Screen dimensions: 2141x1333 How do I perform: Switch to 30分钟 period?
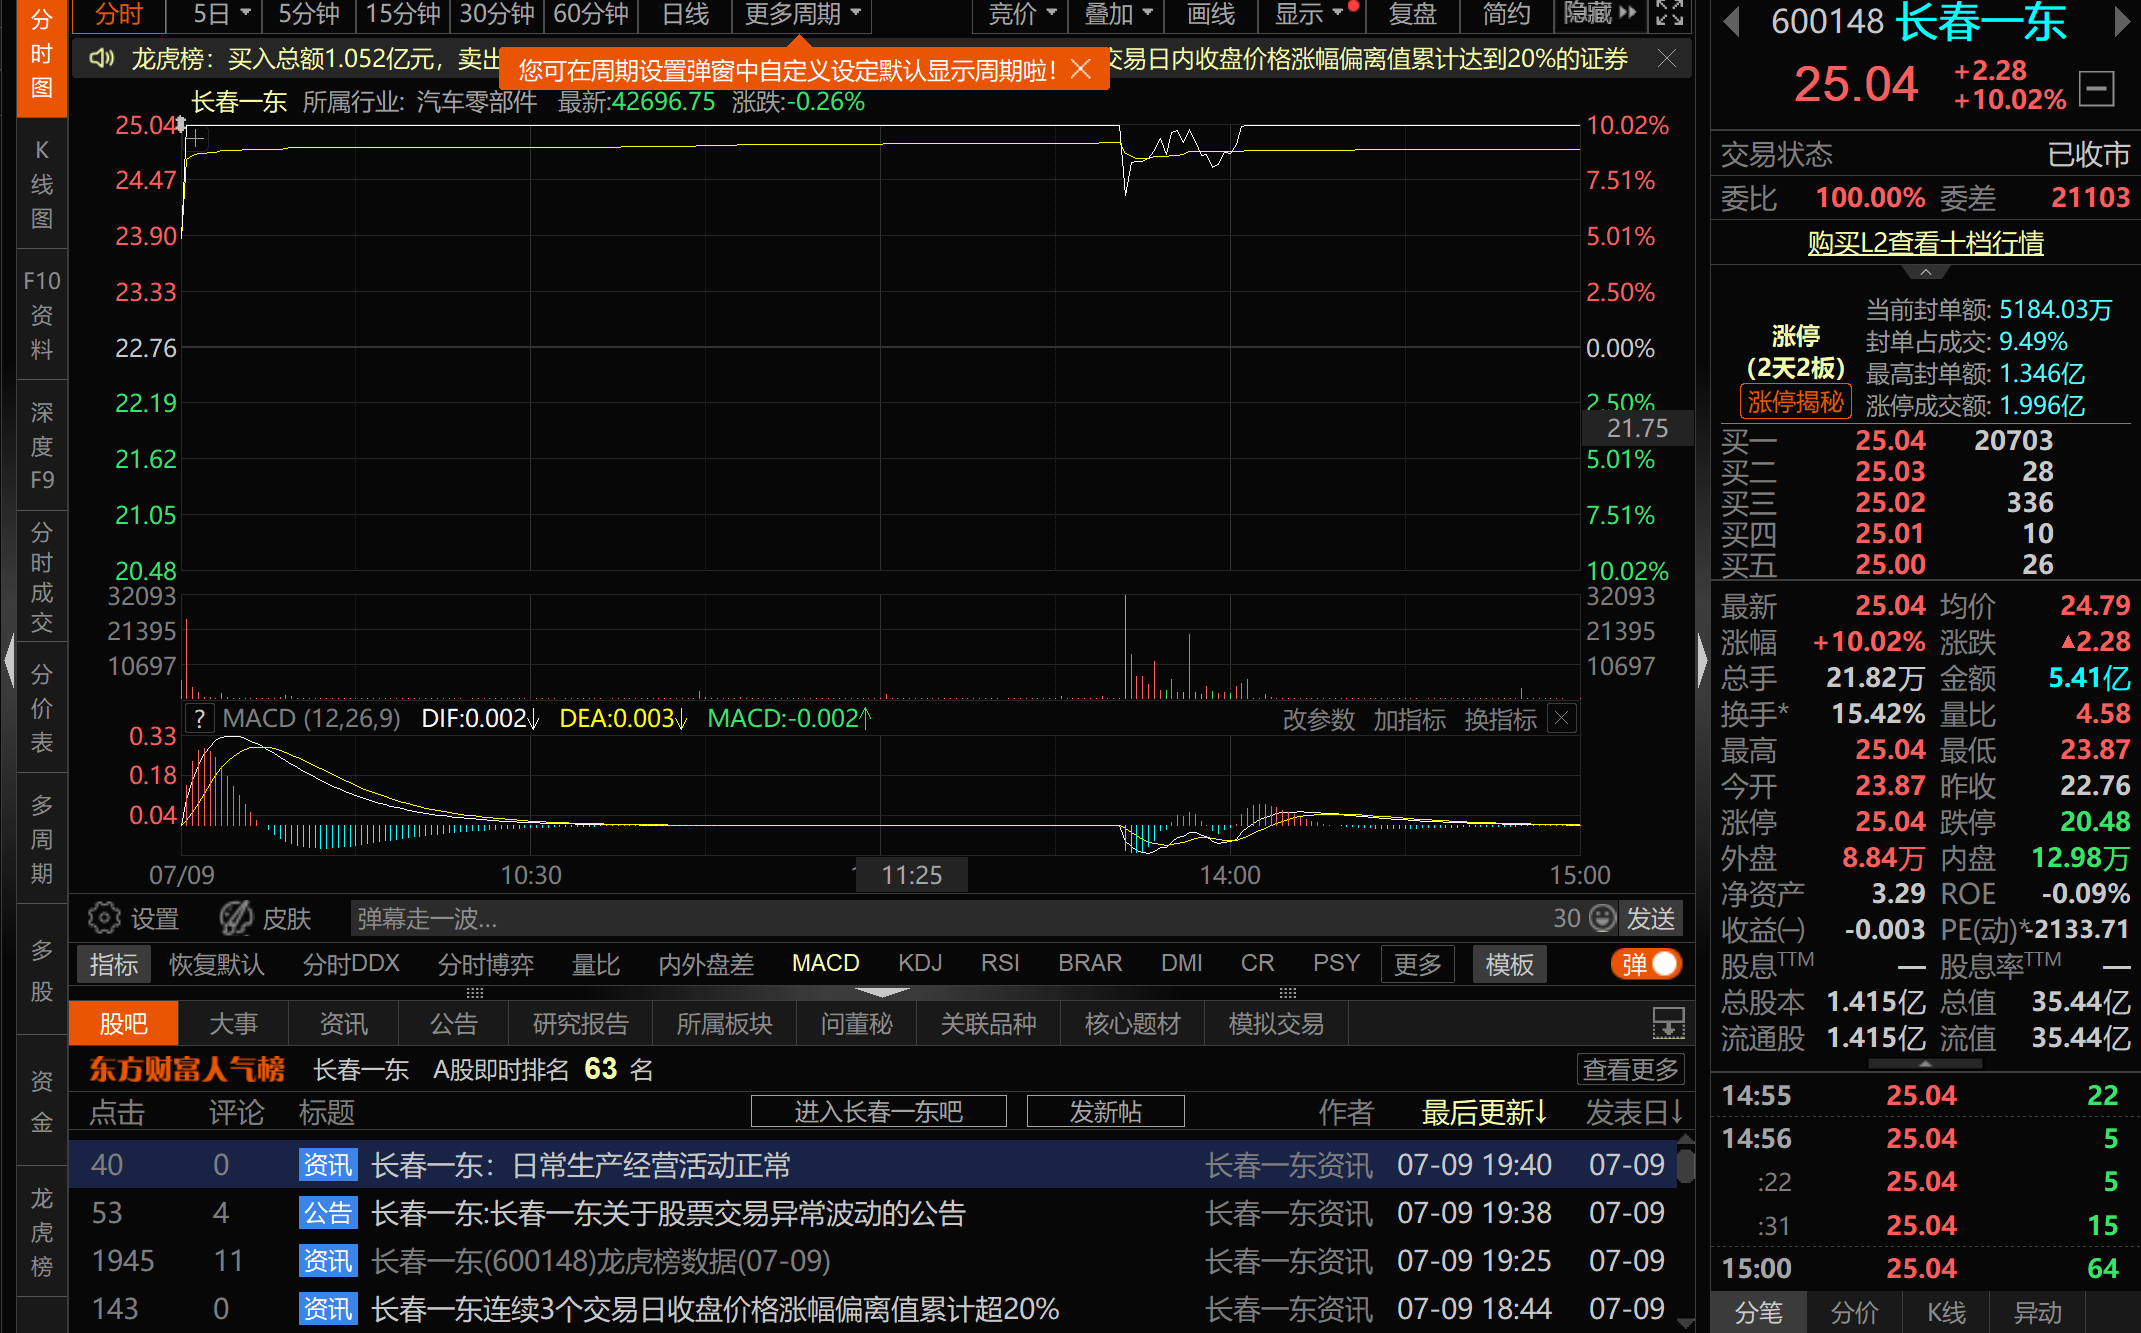click(497, 14)
